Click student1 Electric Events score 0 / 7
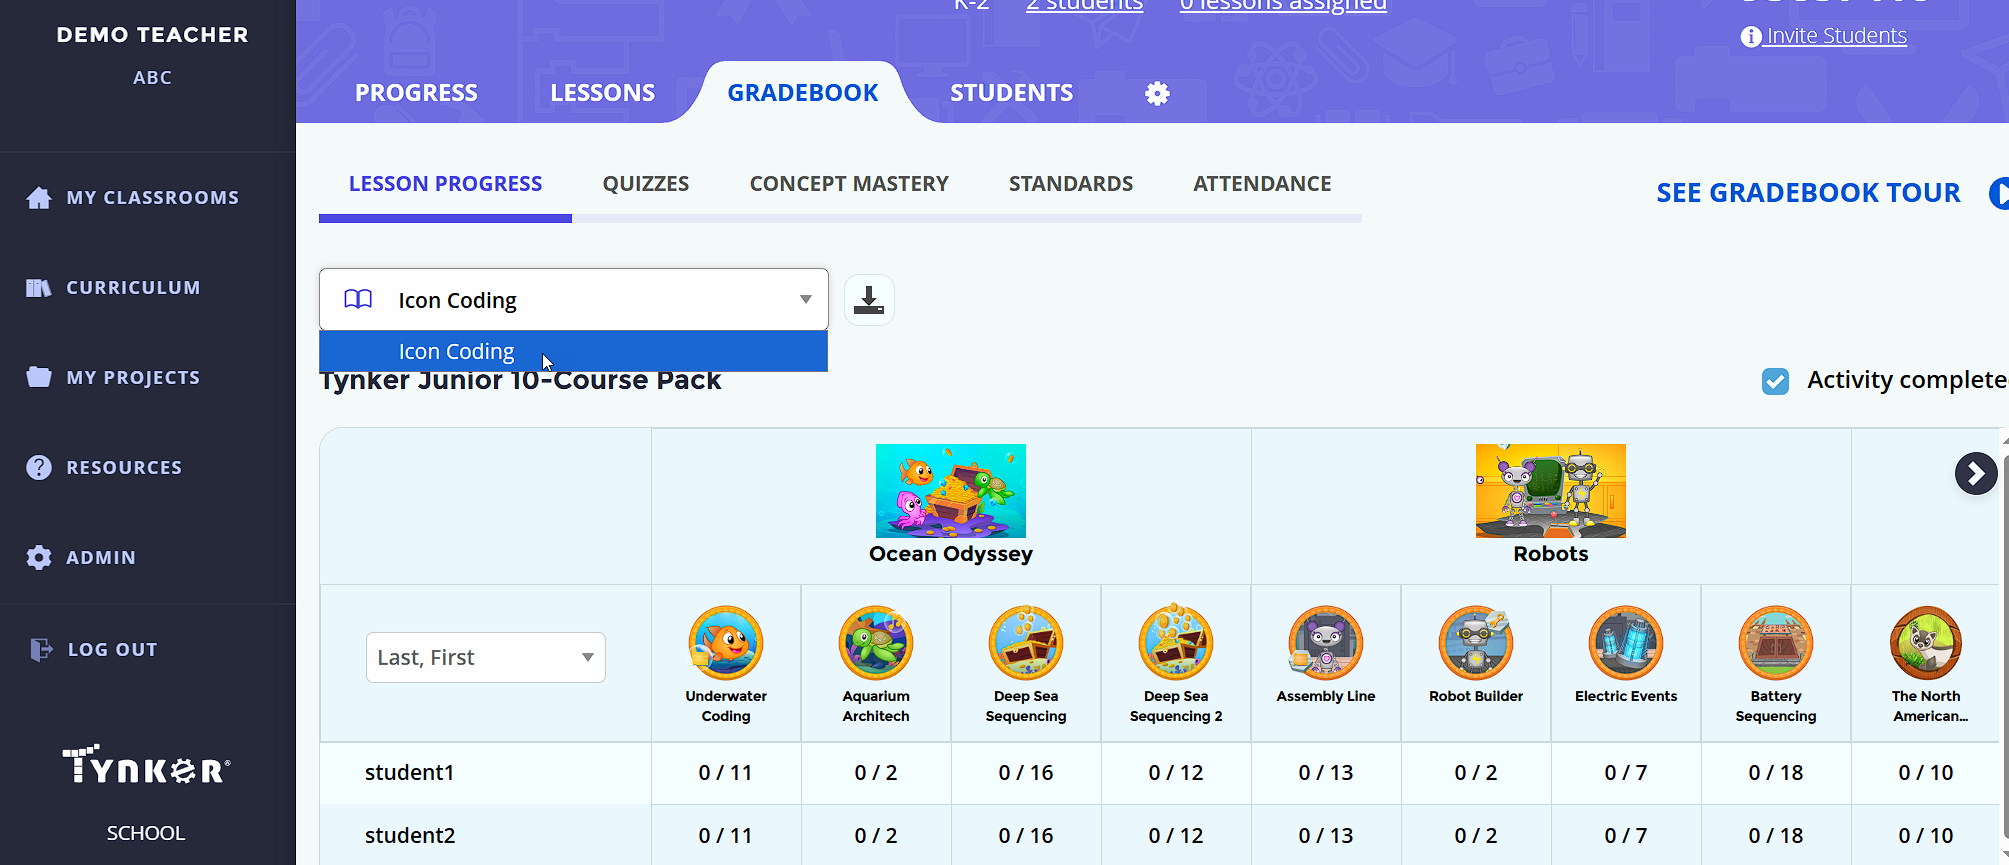 coord(1626,773)
